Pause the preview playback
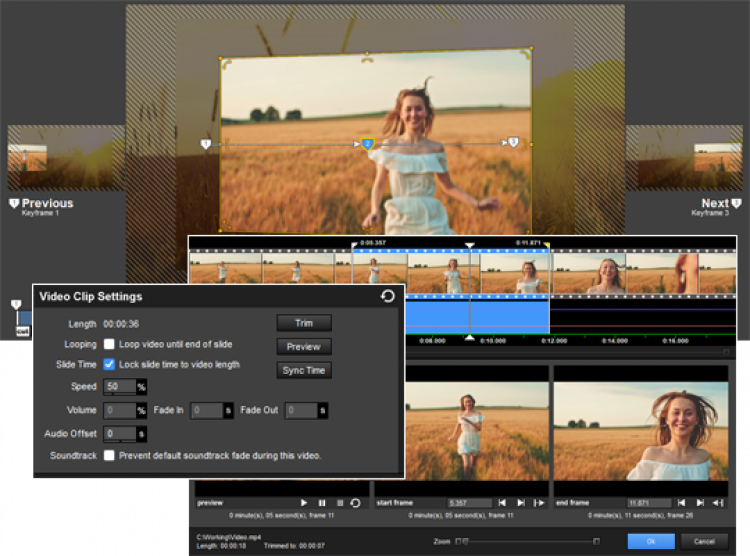 pyautogui.click(x=322, y=503)
